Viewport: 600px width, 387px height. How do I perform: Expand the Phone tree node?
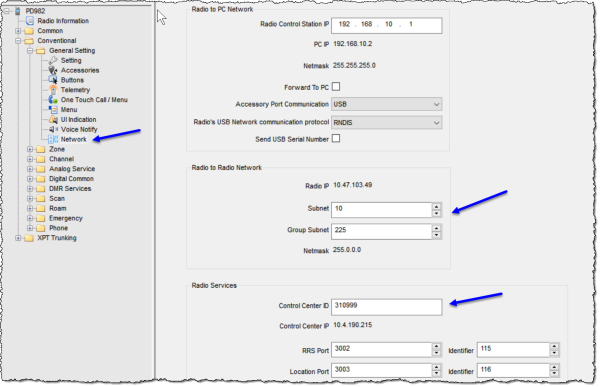point(30,228)
